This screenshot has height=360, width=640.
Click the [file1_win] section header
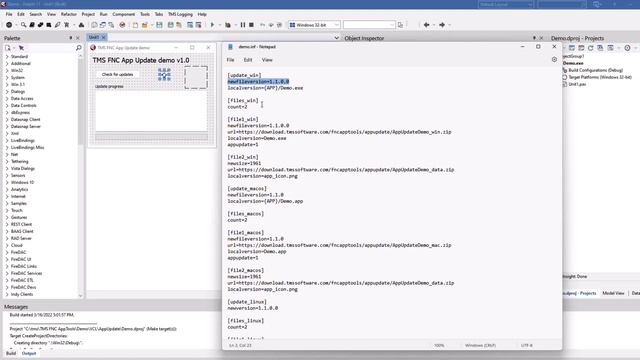(x=243, y=119)
